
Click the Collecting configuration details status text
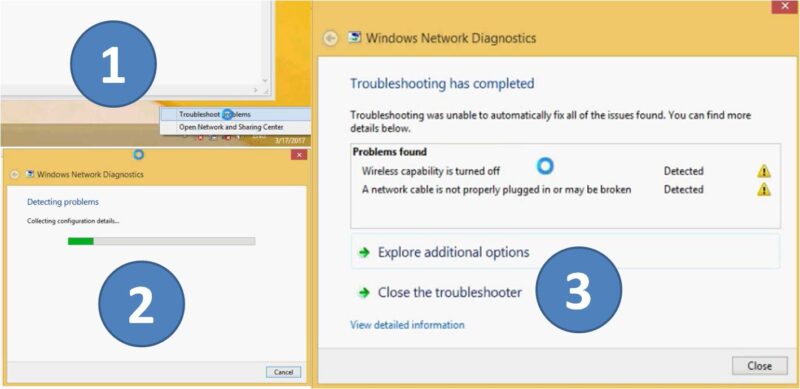[73, 221]
